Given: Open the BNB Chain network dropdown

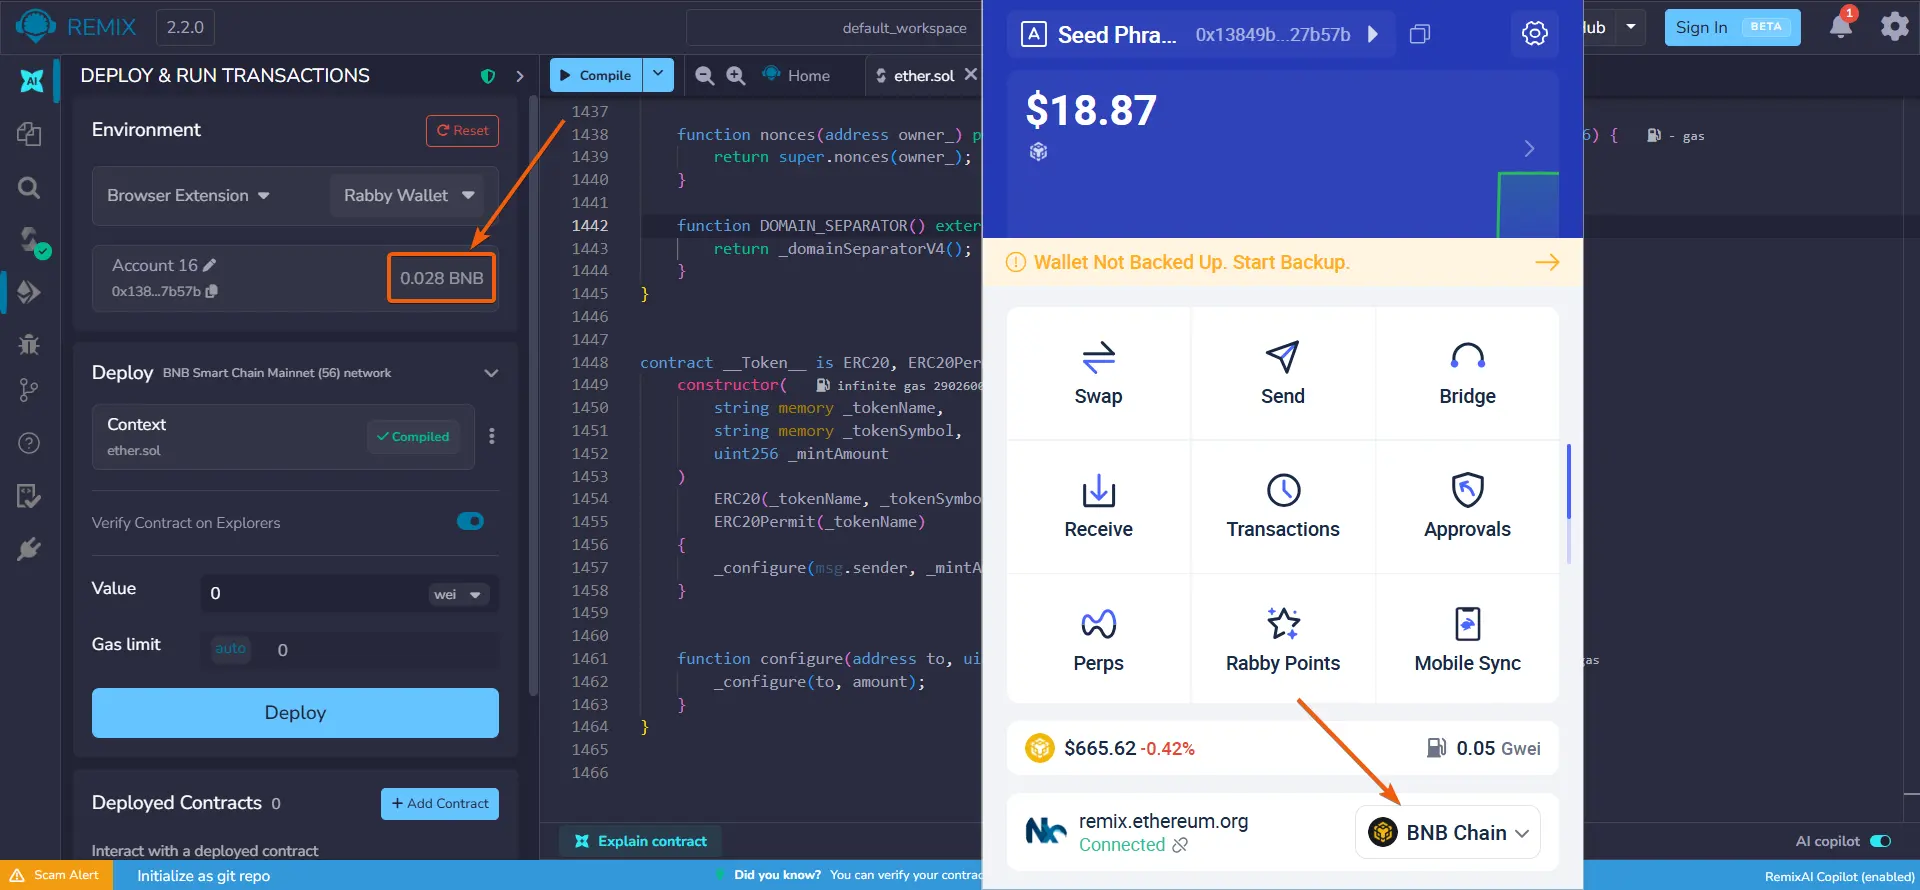Looking at the screenshot, I should 1448,832.
